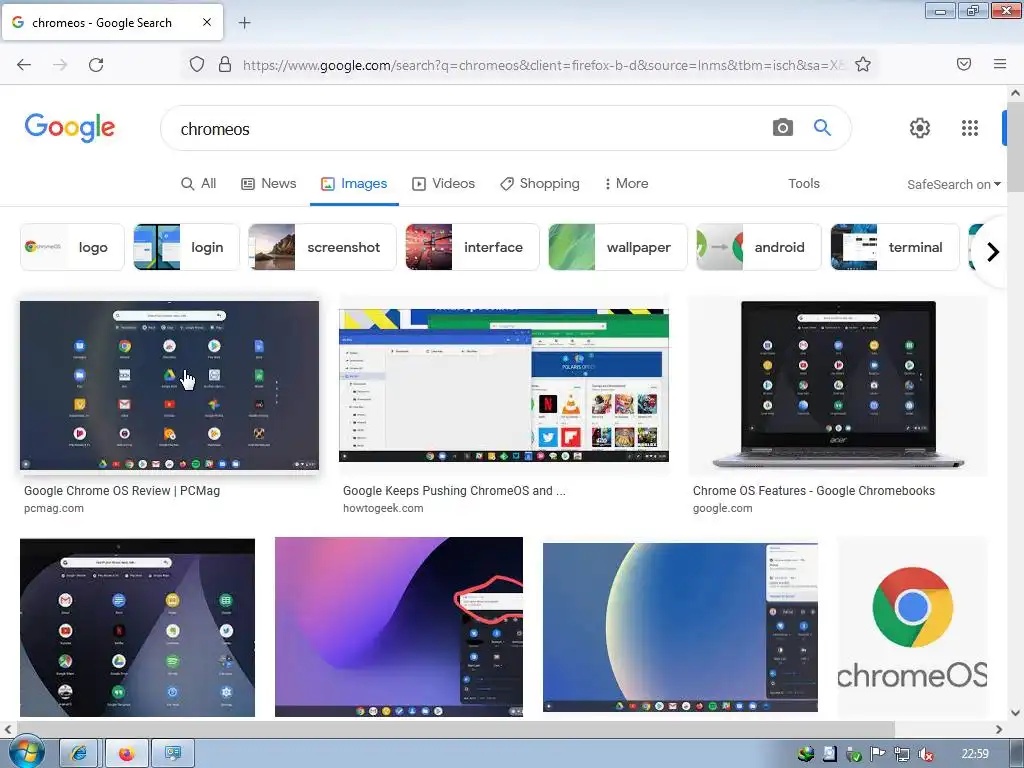
Task: Open Google quick settings gear
Action: point(920,128)
